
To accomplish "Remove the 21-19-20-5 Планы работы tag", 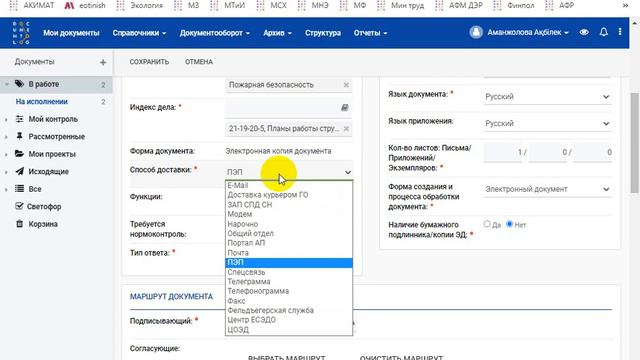I will coord(346,129).
